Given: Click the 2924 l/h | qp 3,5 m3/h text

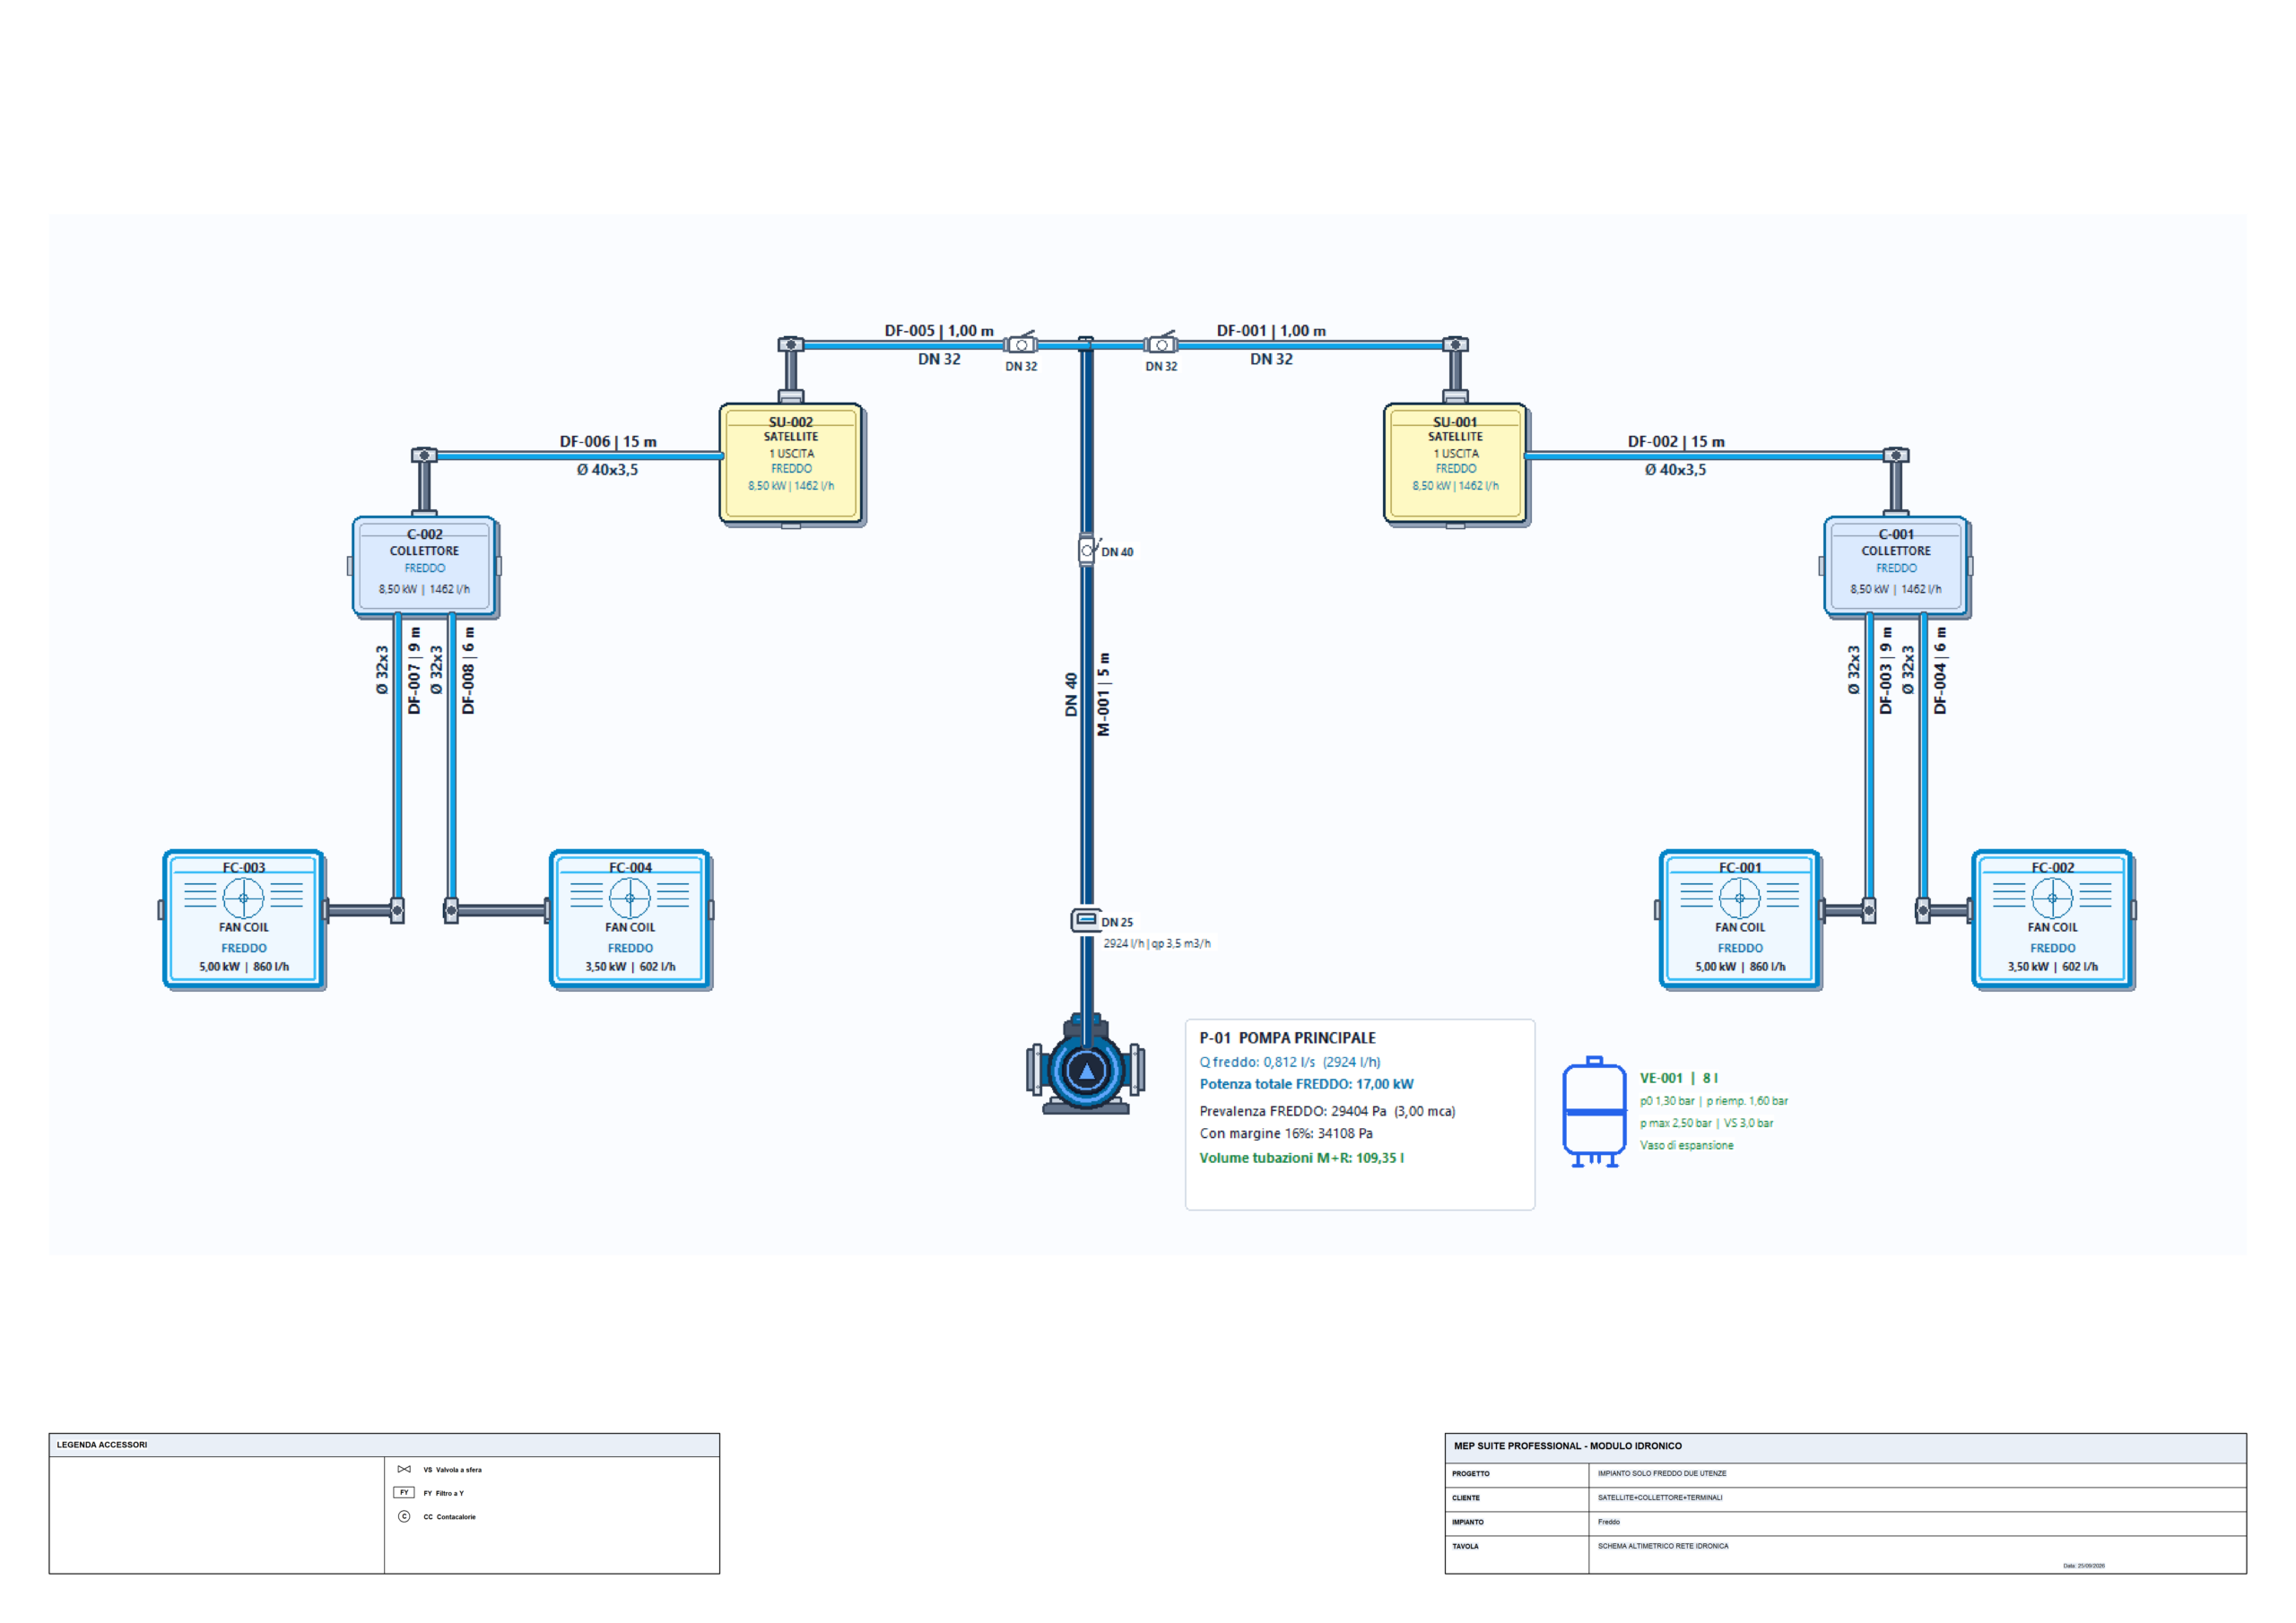Looking at the screenshot, I should 1157,943.
